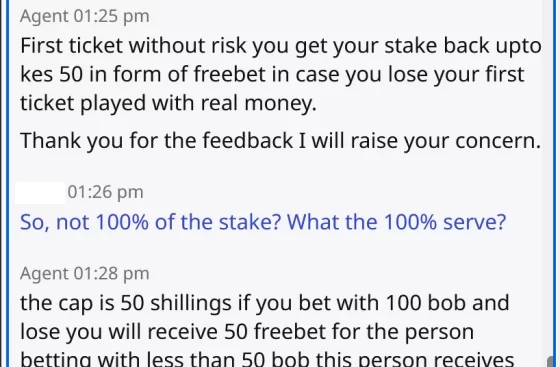Click the 'betting with less than 50 bob' line
This screenshot has height=367, width=560.
267,359
